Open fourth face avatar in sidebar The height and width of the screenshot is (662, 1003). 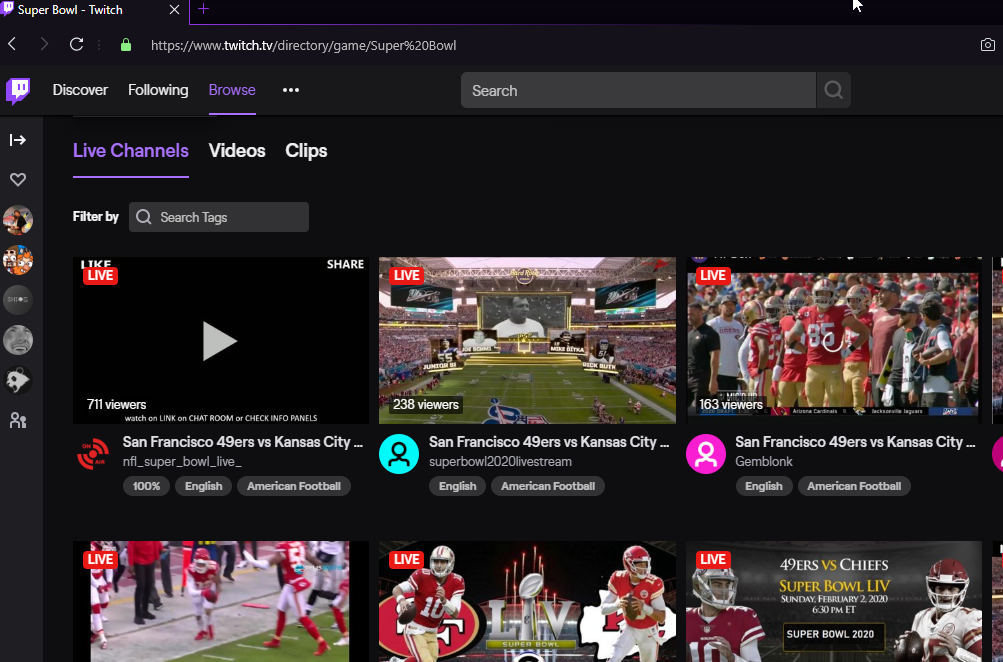click(x=18, y=340)
